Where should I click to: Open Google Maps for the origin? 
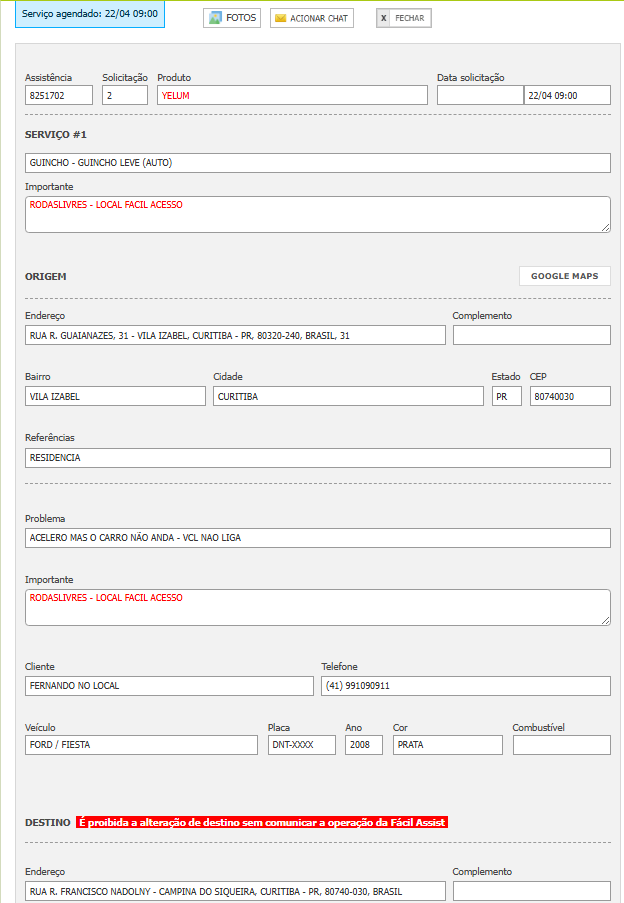564,276
